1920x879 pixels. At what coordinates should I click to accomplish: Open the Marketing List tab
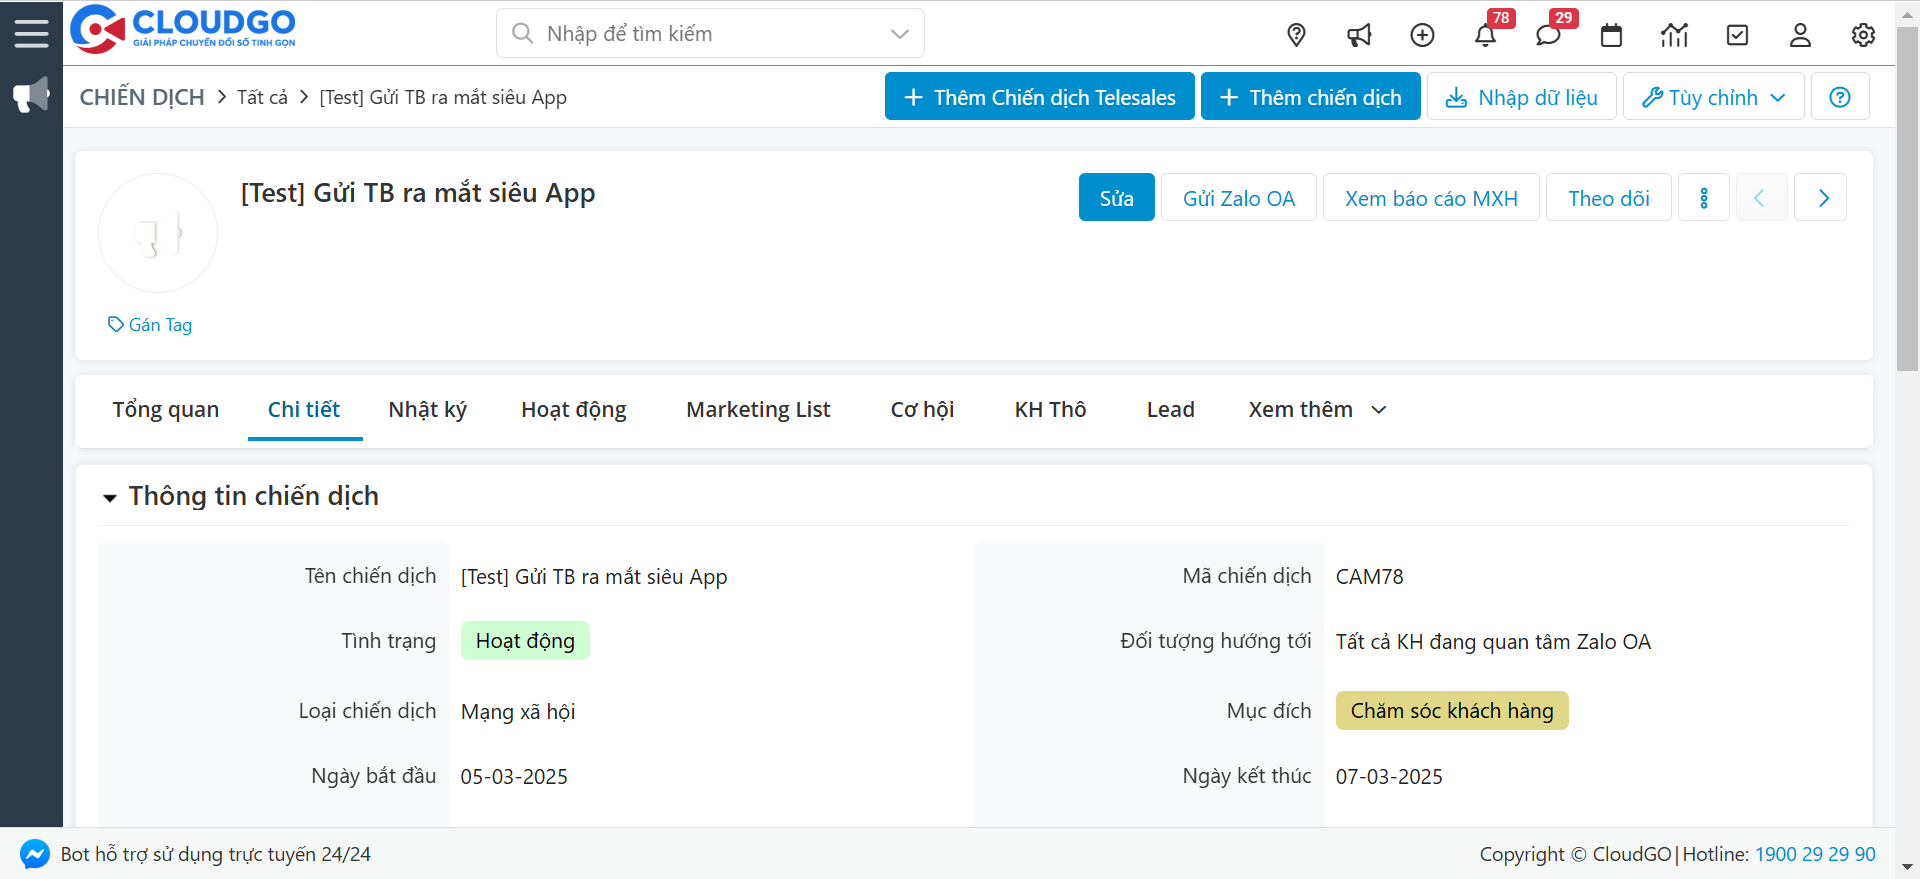coord(758,410)
